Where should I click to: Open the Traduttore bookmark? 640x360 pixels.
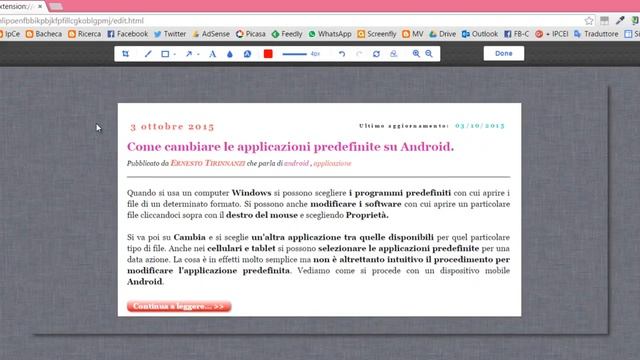(596, 34)
